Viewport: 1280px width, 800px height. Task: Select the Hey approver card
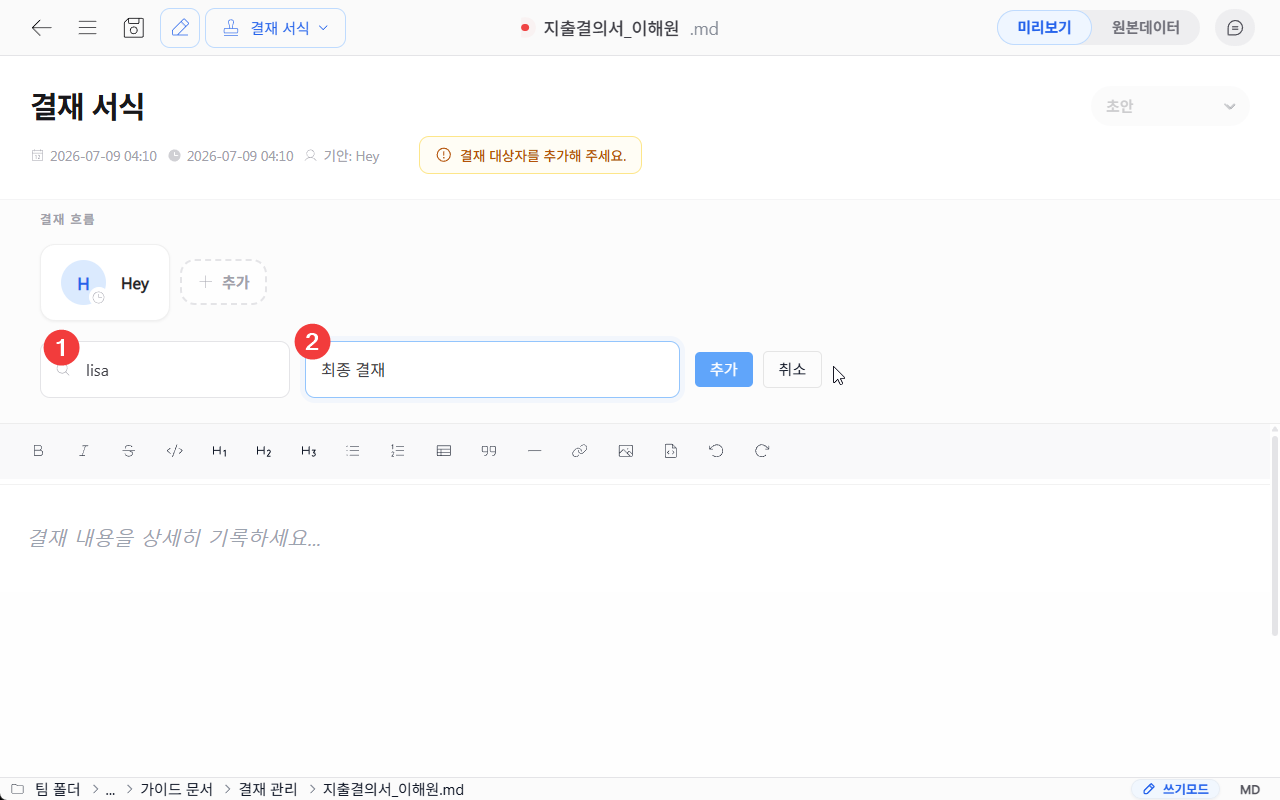coord(105,283)
